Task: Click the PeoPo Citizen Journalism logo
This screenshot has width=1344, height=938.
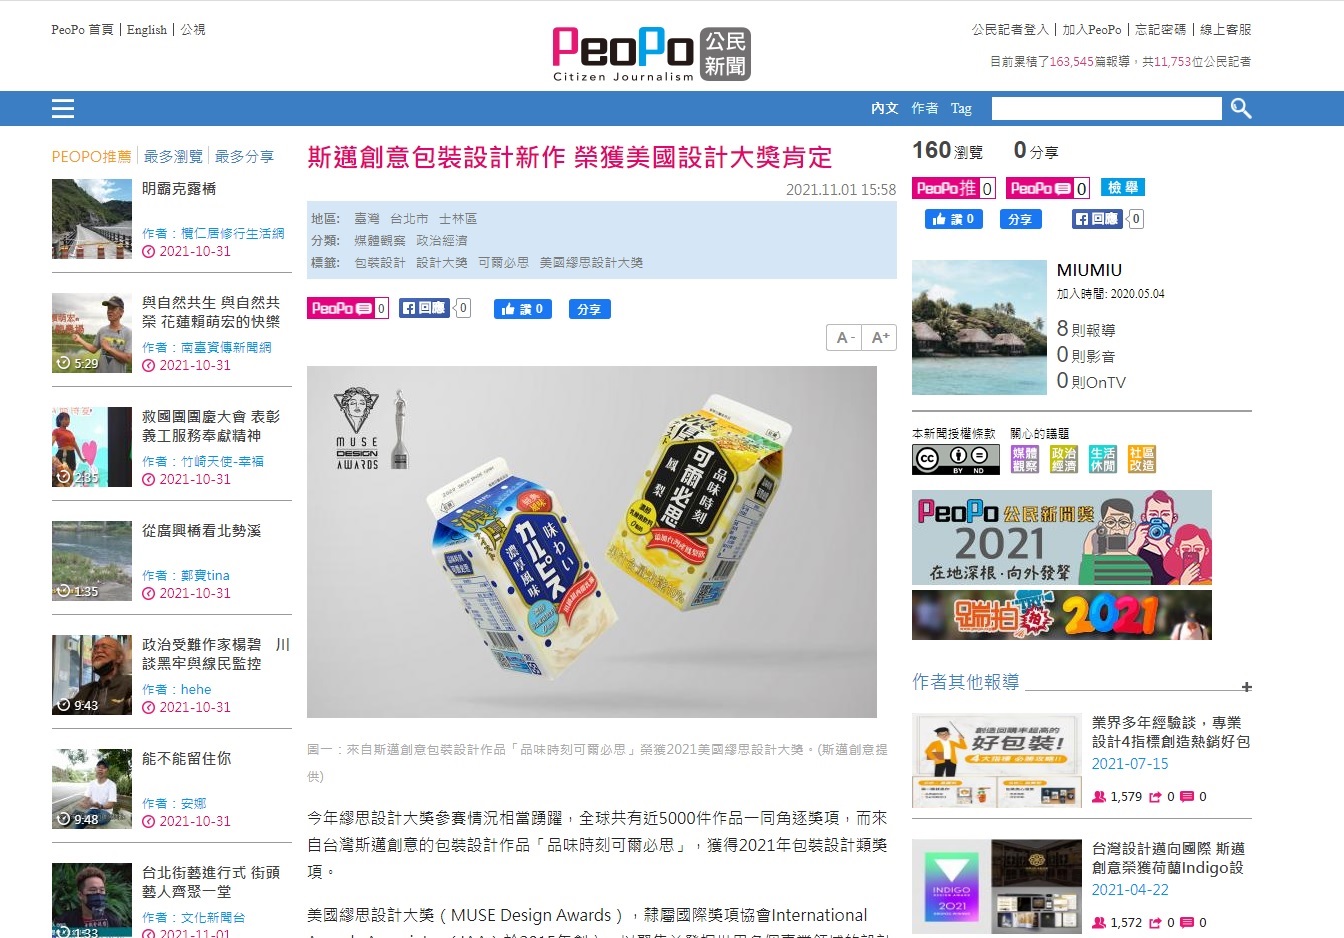Action: (651, 54)
